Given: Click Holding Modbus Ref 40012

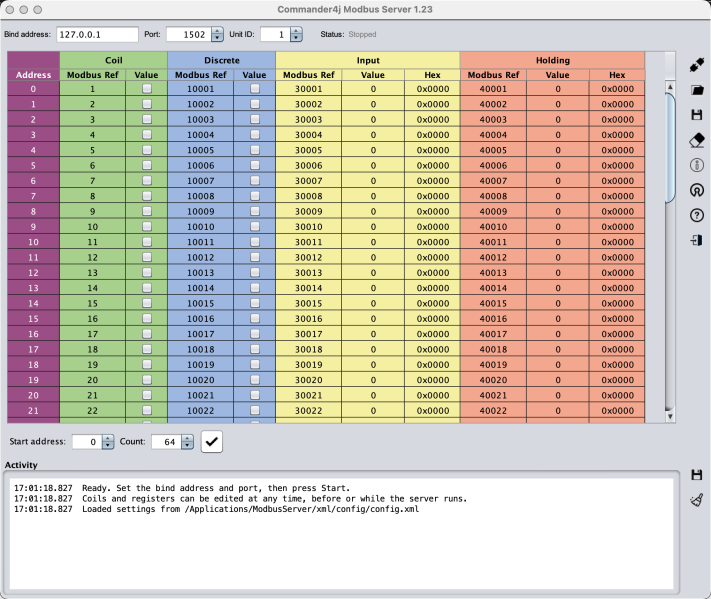Looking at the screenshot, I should [x=493, y=257].
